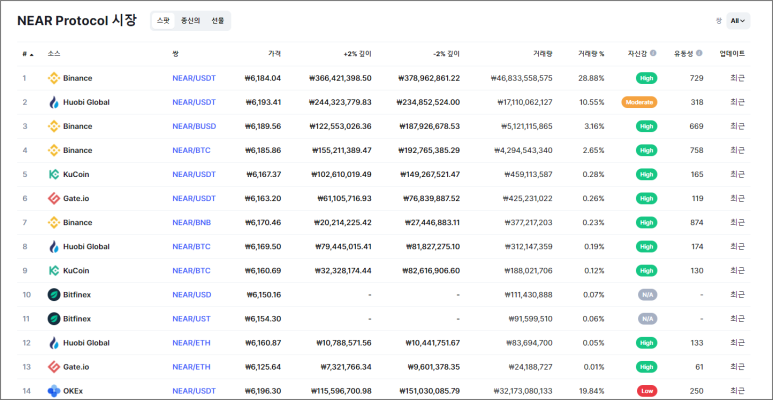The image size is (773, 400).
Task: Click the OKEx logo in row 14
Action: point(54,391)
